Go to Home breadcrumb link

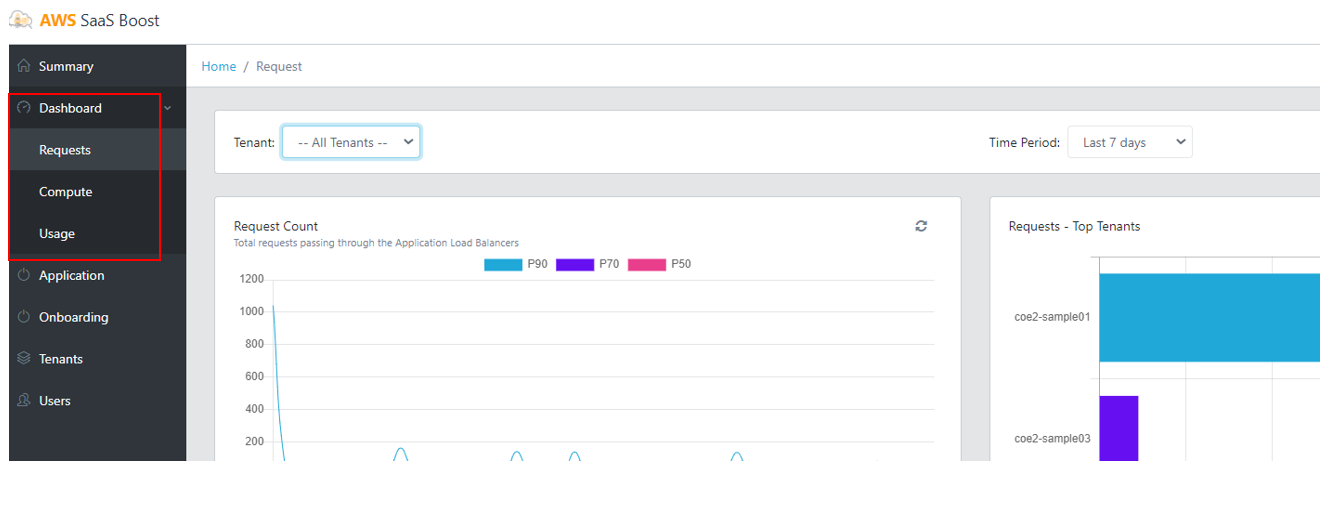click(219, 66)
